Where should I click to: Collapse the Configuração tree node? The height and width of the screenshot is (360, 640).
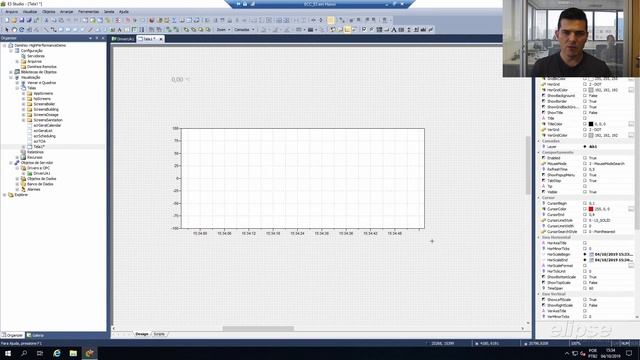(x=11, y=51)
